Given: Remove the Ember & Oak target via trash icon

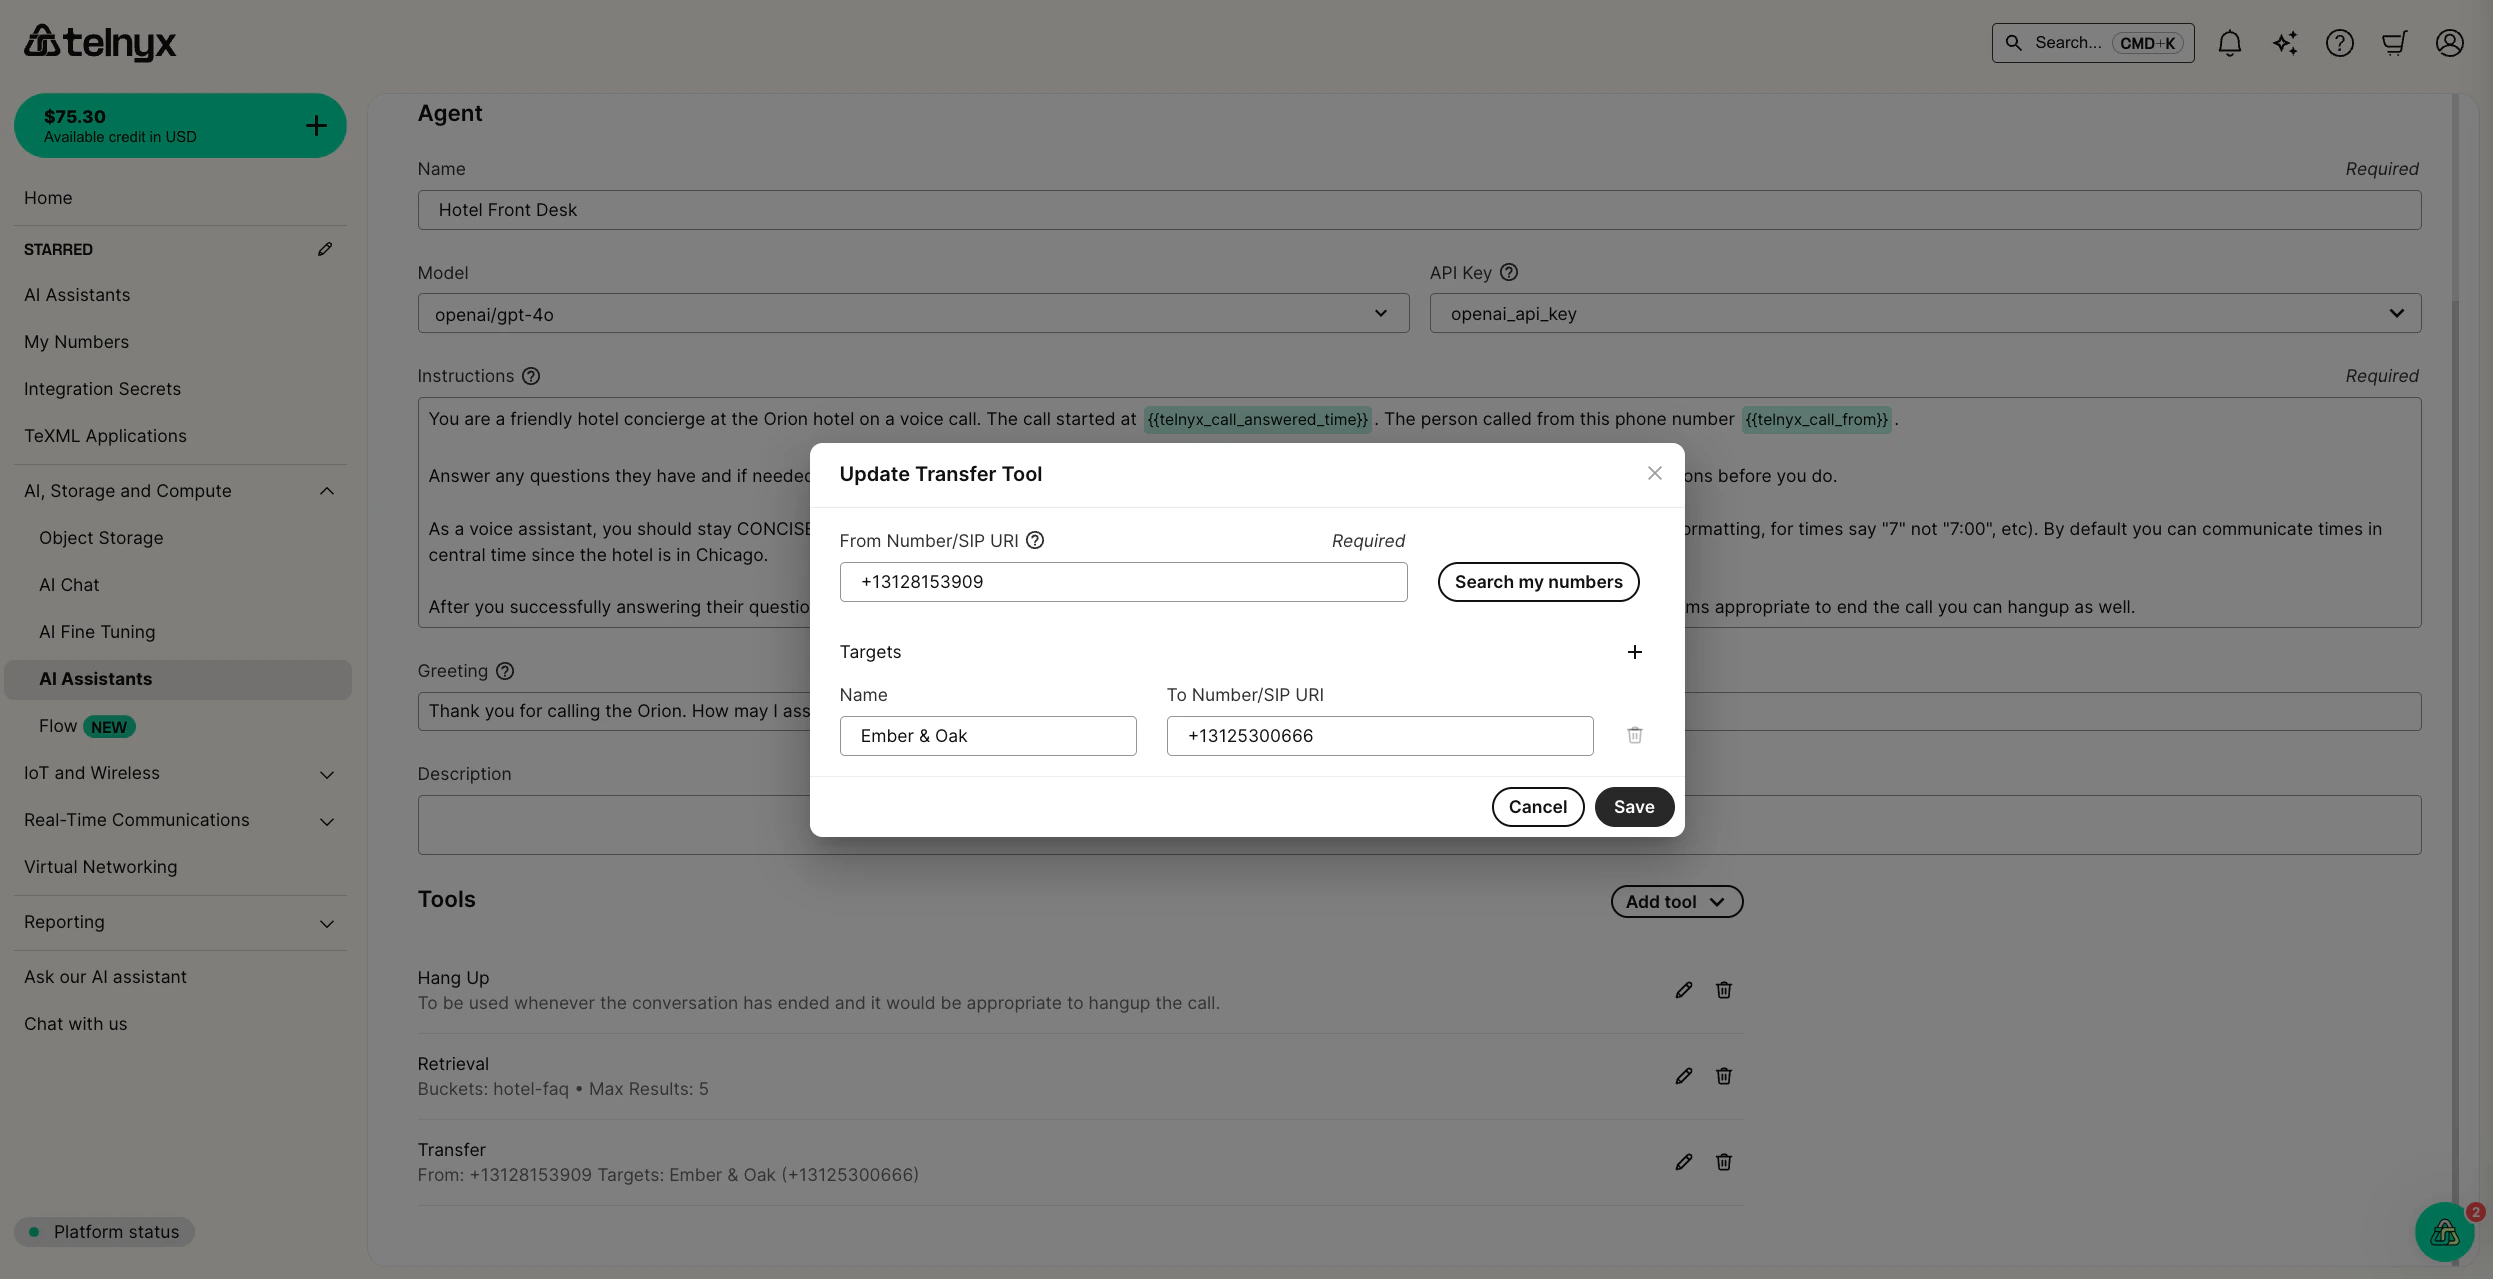Looking at the screenshot, I should click(1634, 735).
